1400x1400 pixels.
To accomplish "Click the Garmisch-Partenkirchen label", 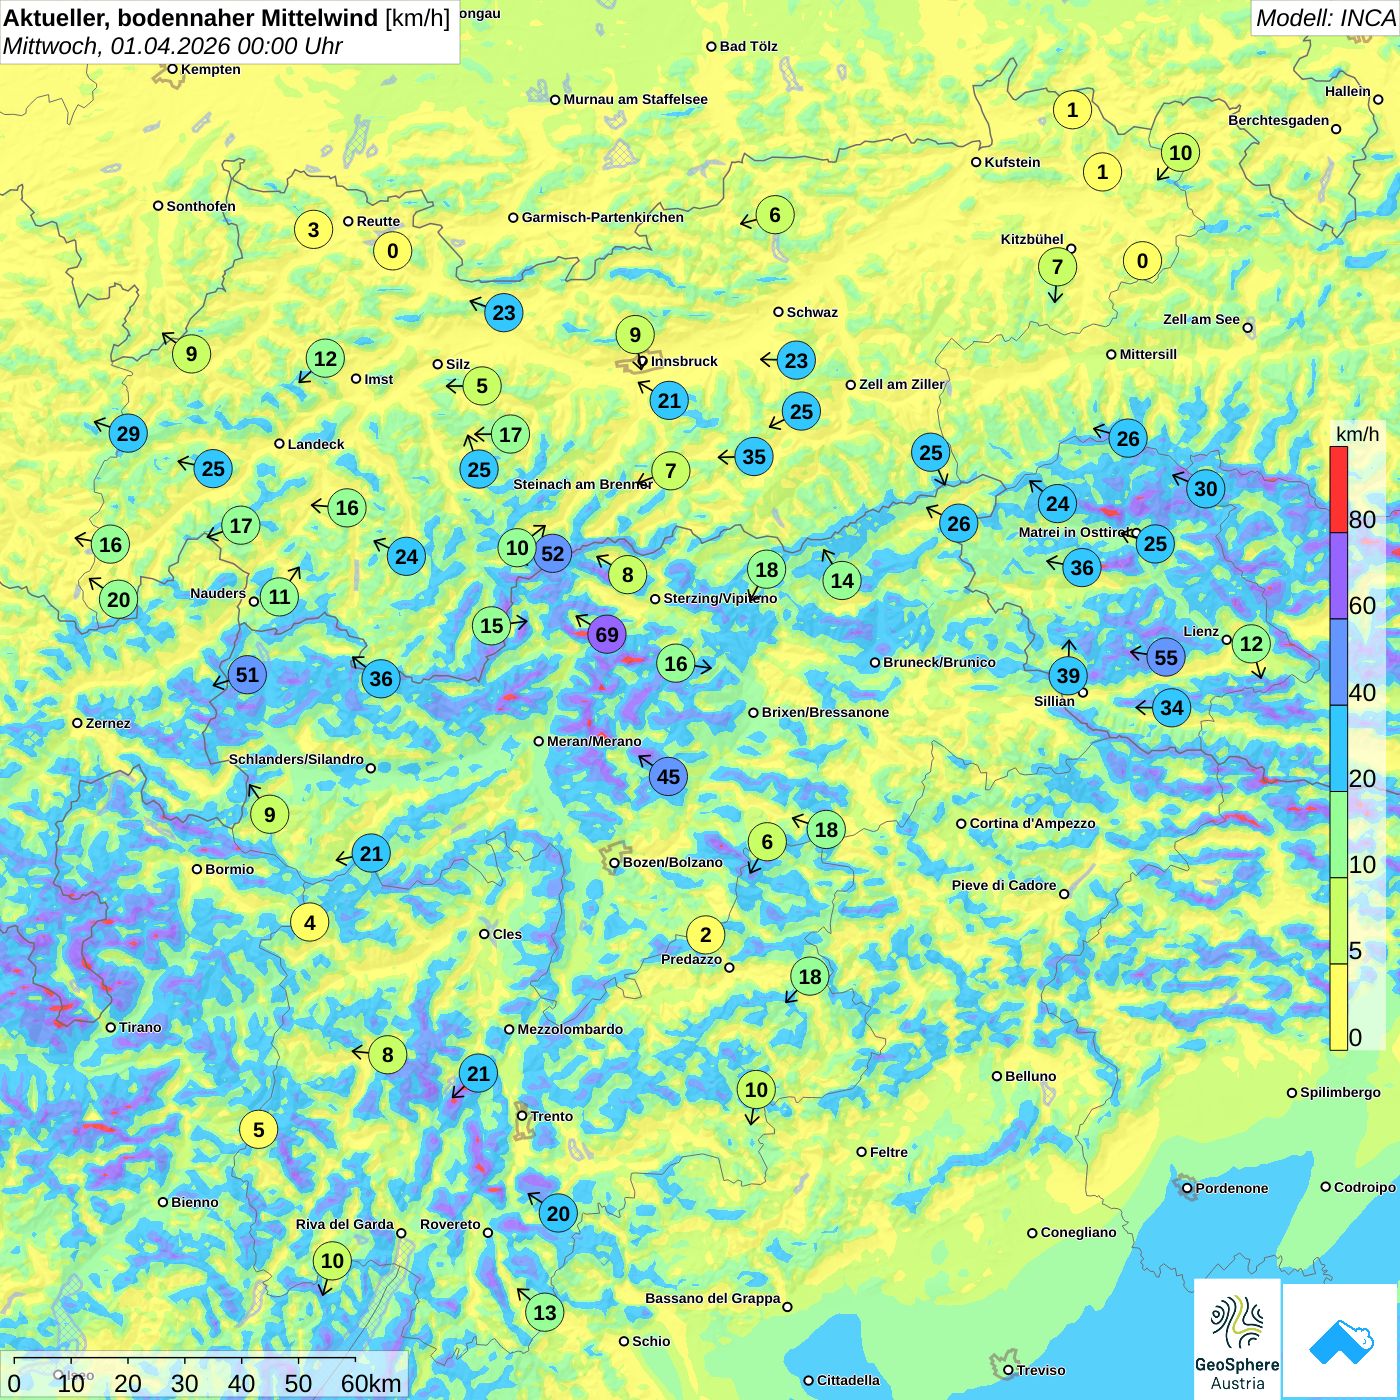I will pos(603,217).
